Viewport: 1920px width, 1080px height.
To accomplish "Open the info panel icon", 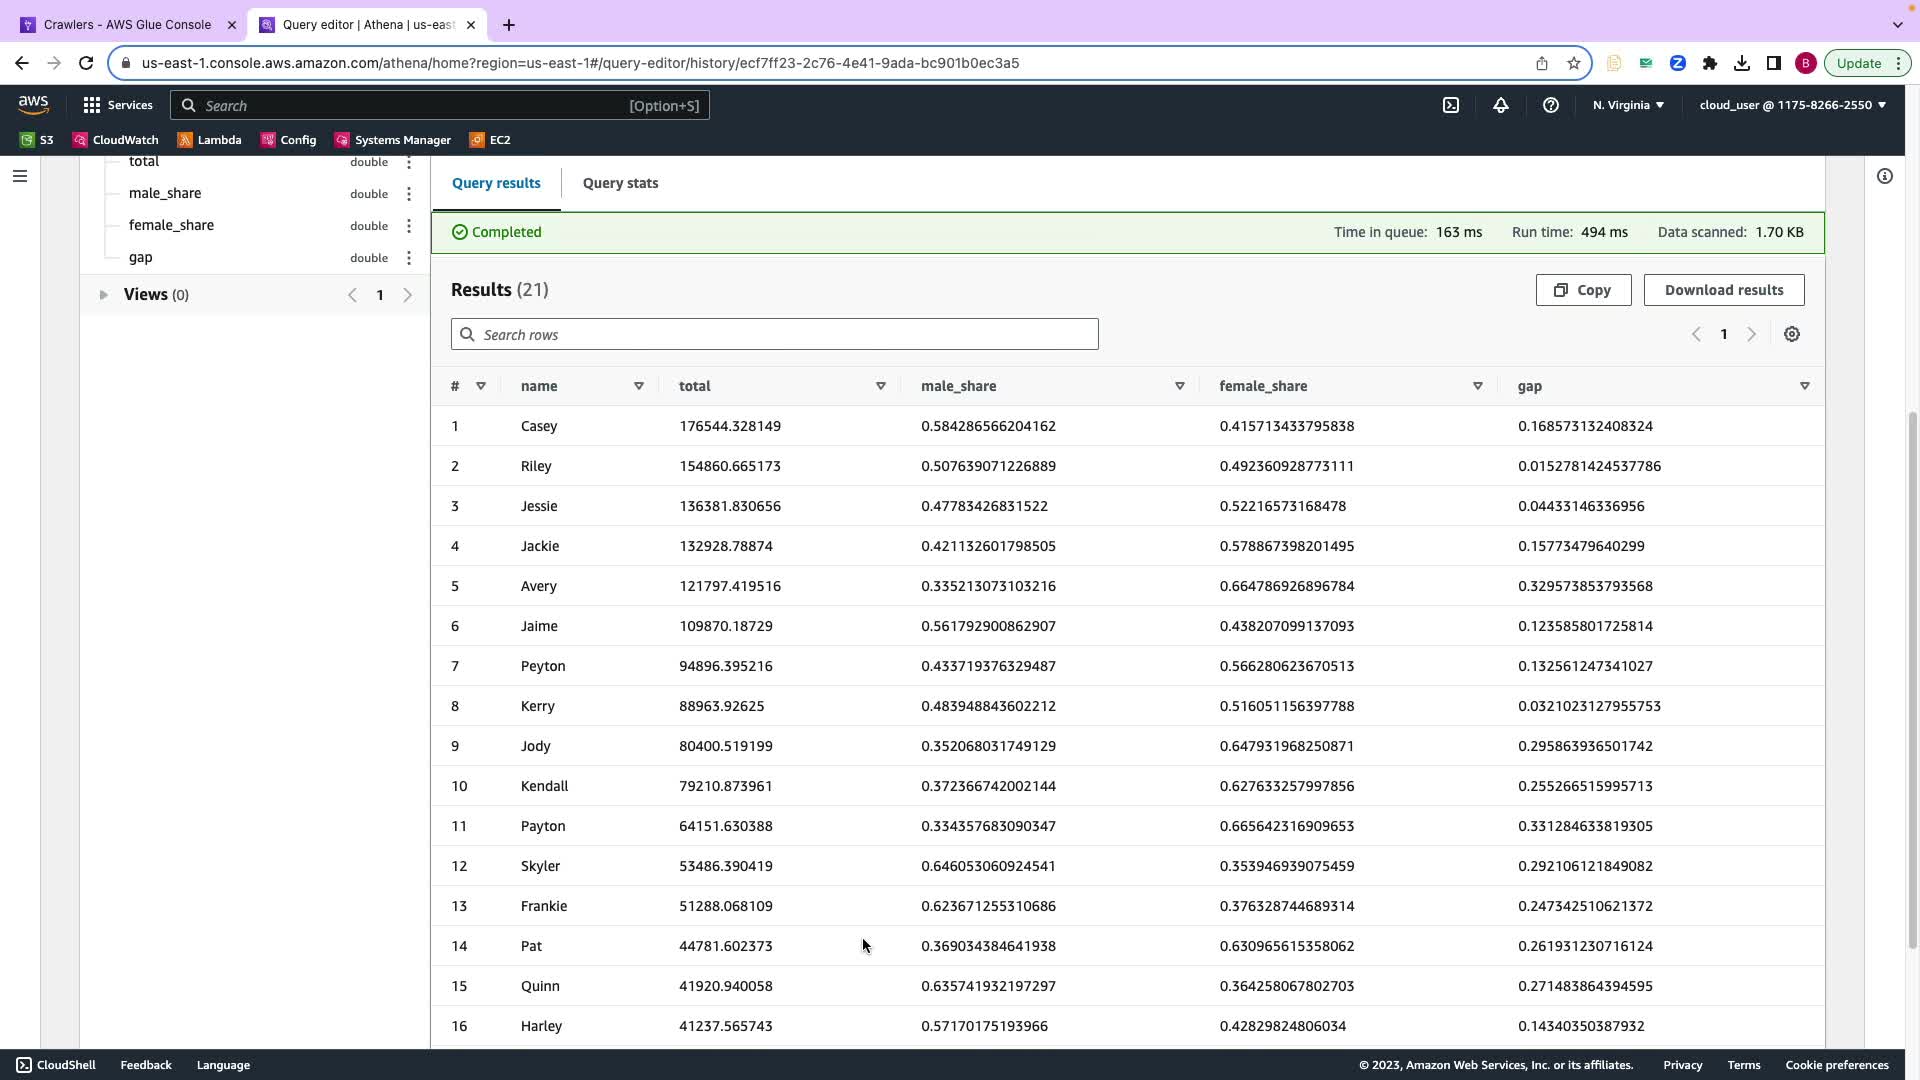I will click(1885, 176).
